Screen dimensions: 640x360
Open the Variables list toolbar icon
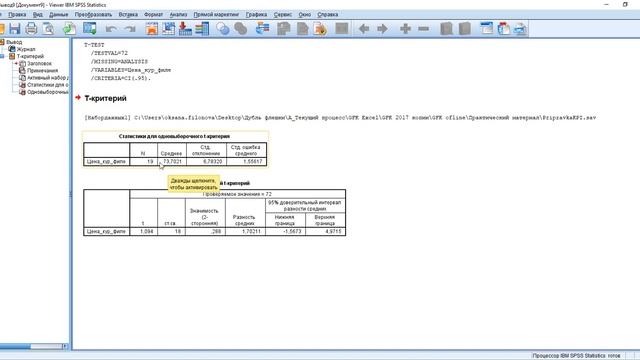(x=202, y=29)
